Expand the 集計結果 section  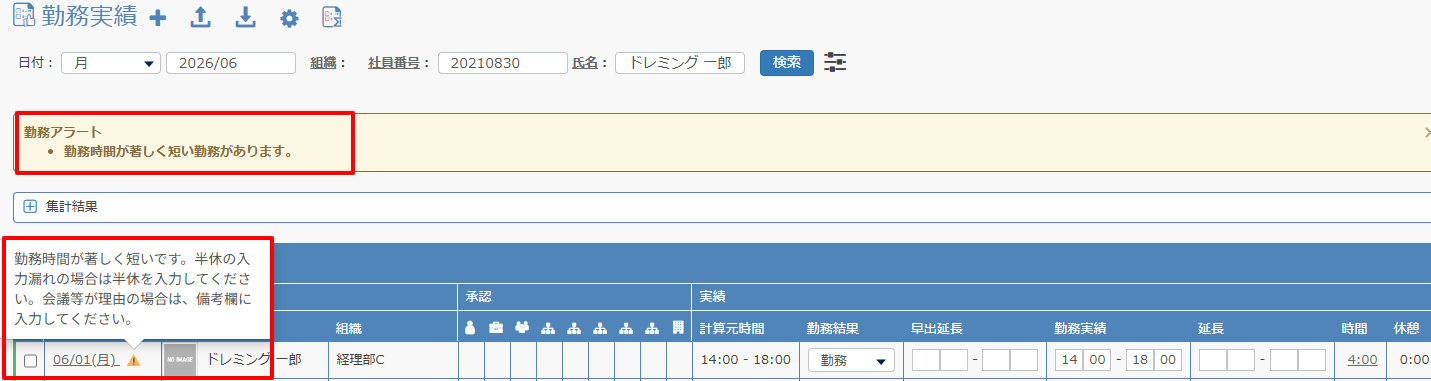point(30,206)
